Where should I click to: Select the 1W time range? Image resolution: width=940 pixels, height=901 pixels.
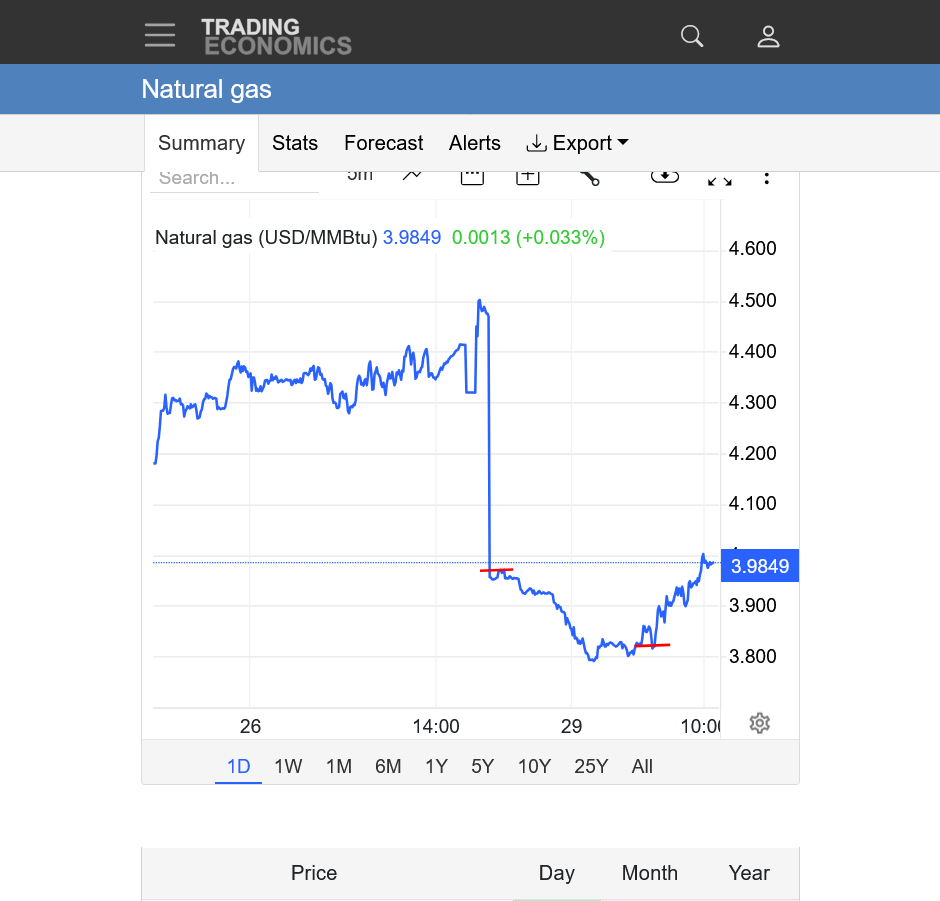pos(288,766)
